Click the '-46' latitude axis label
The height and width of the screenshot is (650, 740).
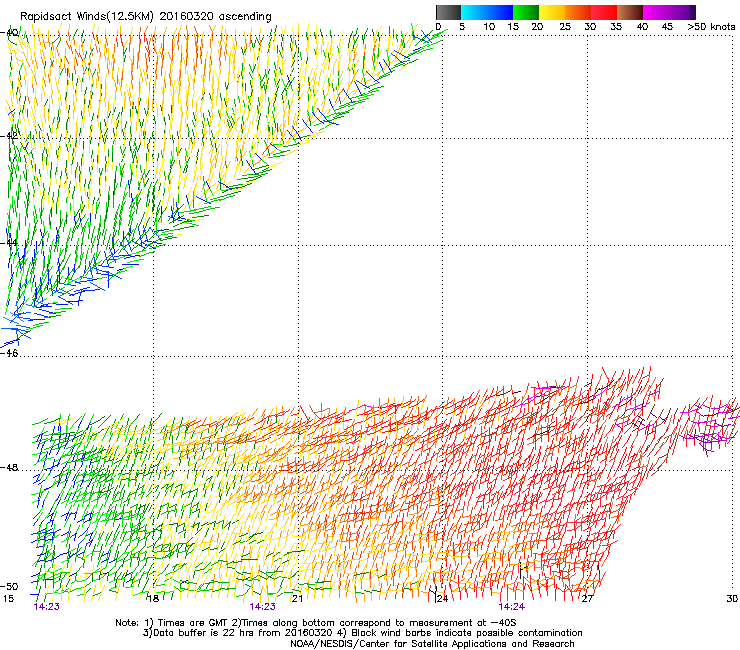[9, 353]
